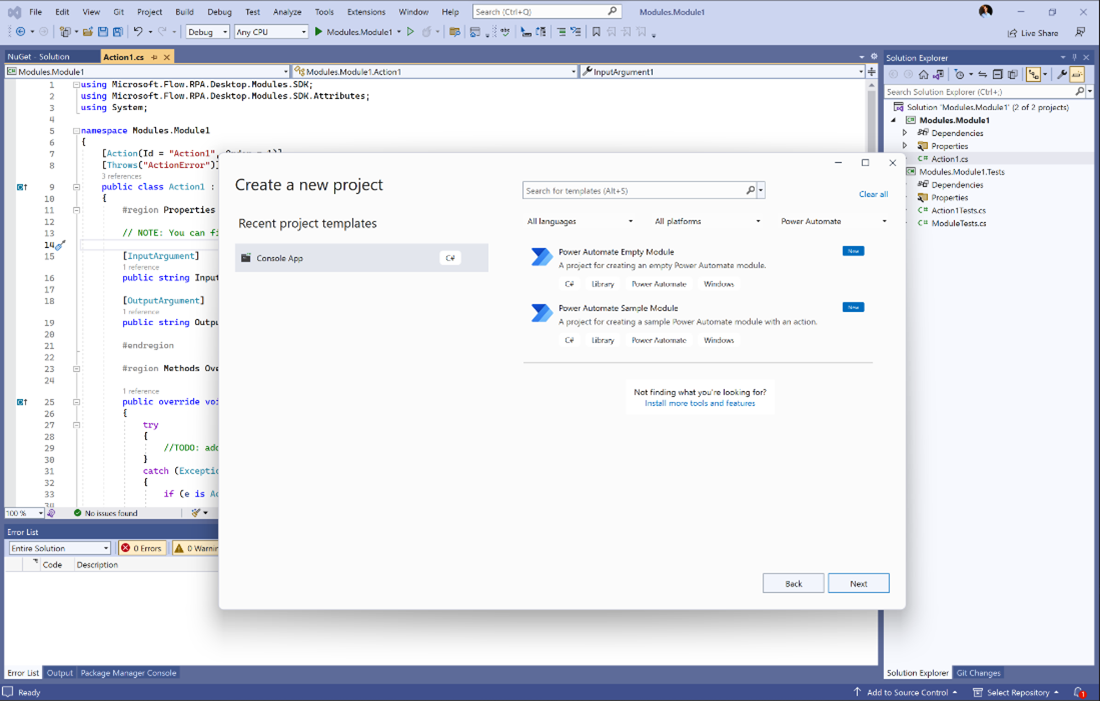Open the All languages dropdown

[x=578, y=221]
